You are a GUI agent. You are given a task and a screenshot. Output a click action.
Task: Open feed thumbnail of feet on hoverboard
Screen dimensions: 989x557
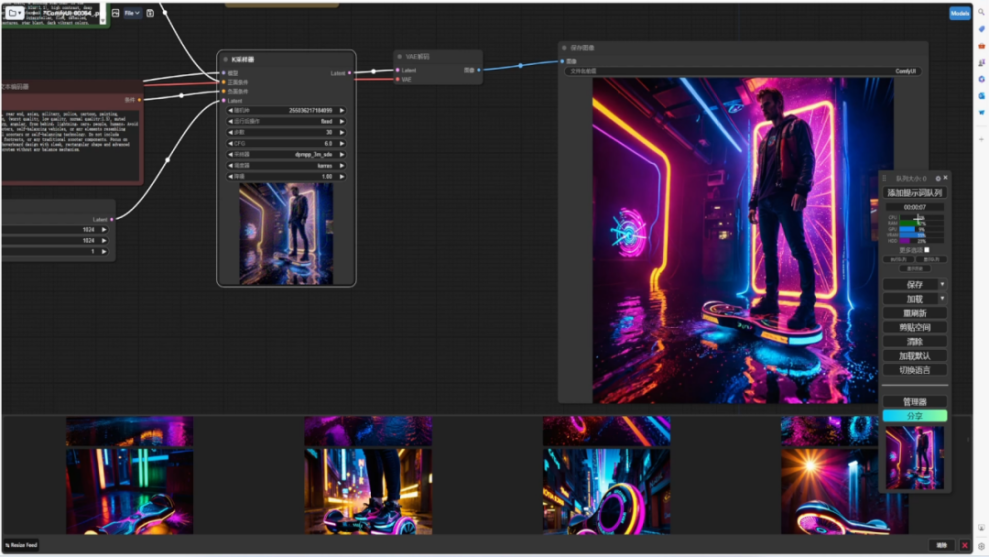click(368, 491)
